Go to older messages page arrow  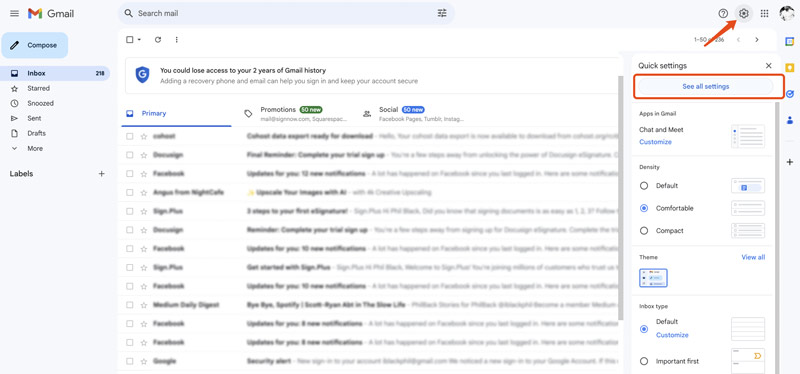[x=757, y=39]
